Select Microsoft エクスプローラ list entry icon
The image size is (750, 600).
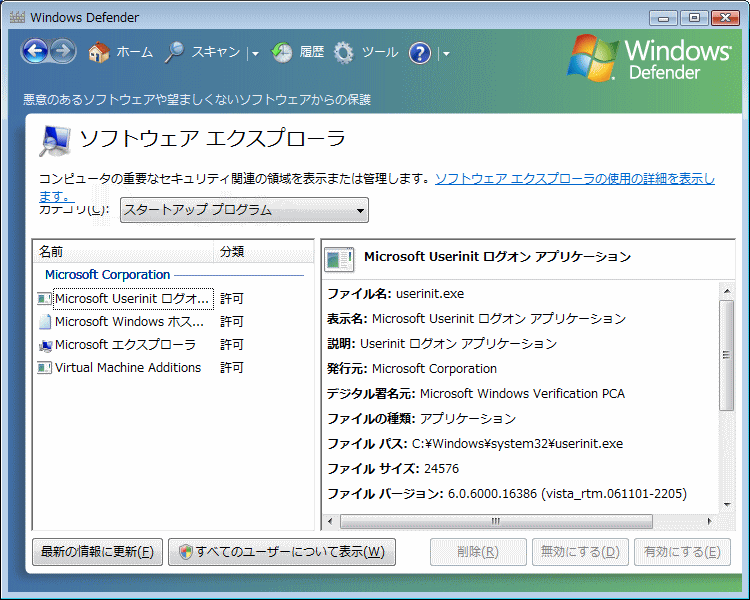44,345
